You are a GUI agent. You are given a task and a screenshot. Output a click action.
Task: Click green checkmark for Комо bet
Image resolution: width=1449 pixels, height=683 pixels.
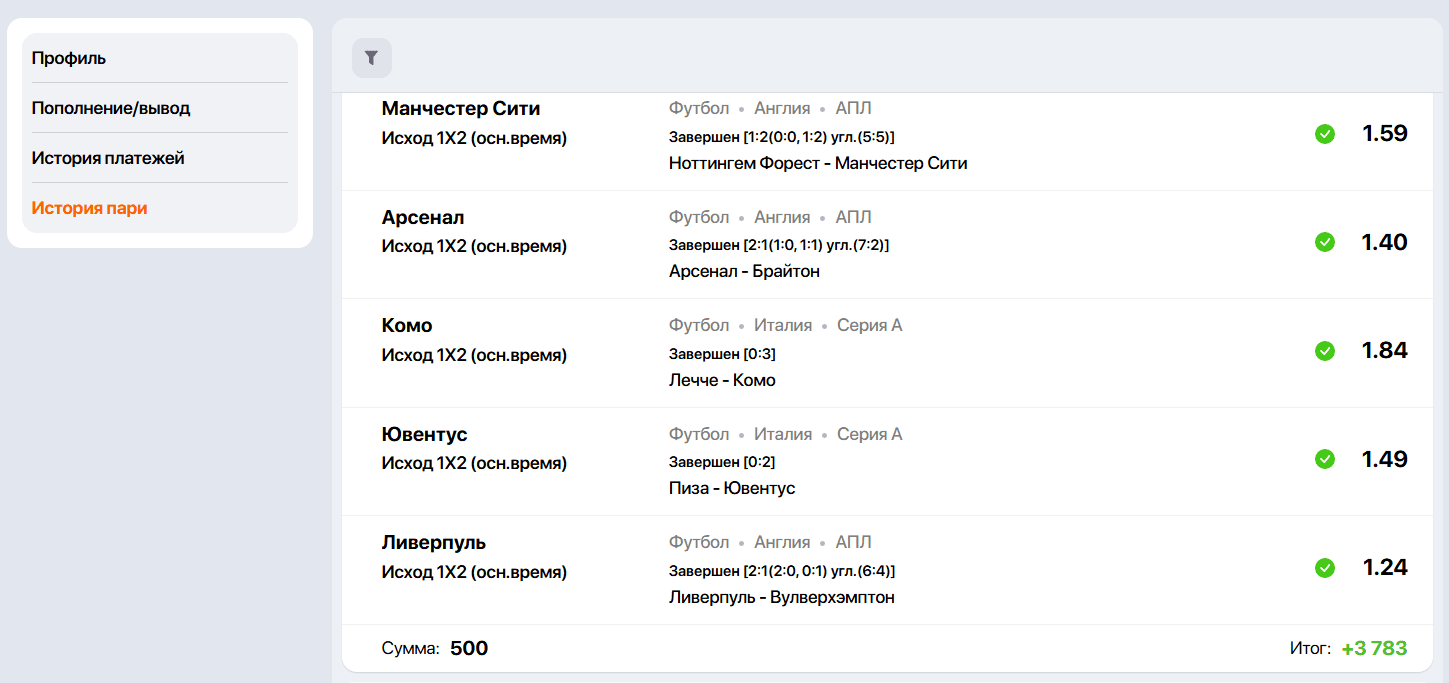1325,351
